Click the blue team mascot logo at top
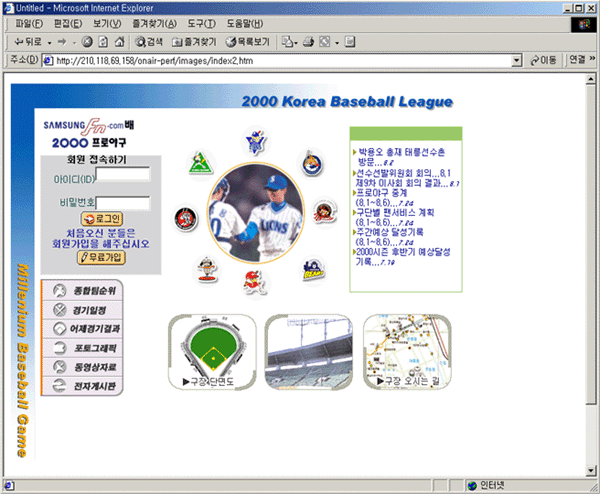The image size is (600, 494). (x=256, y=142)
